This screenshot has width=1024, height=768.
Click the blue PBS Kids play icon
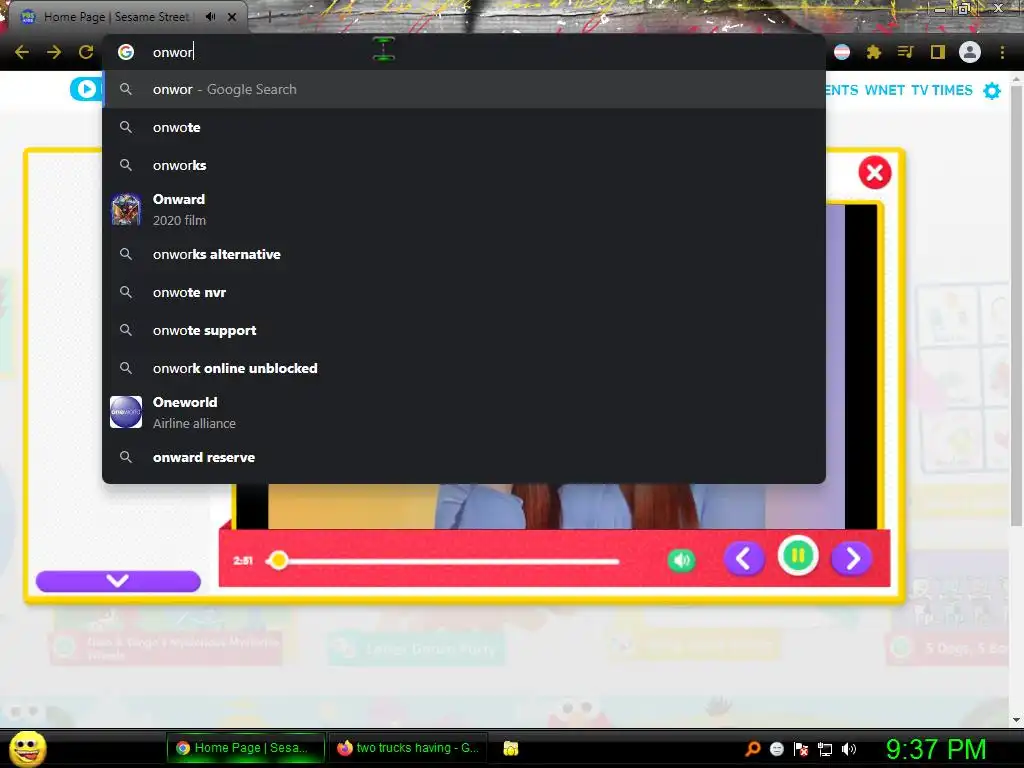click(86, 89)
